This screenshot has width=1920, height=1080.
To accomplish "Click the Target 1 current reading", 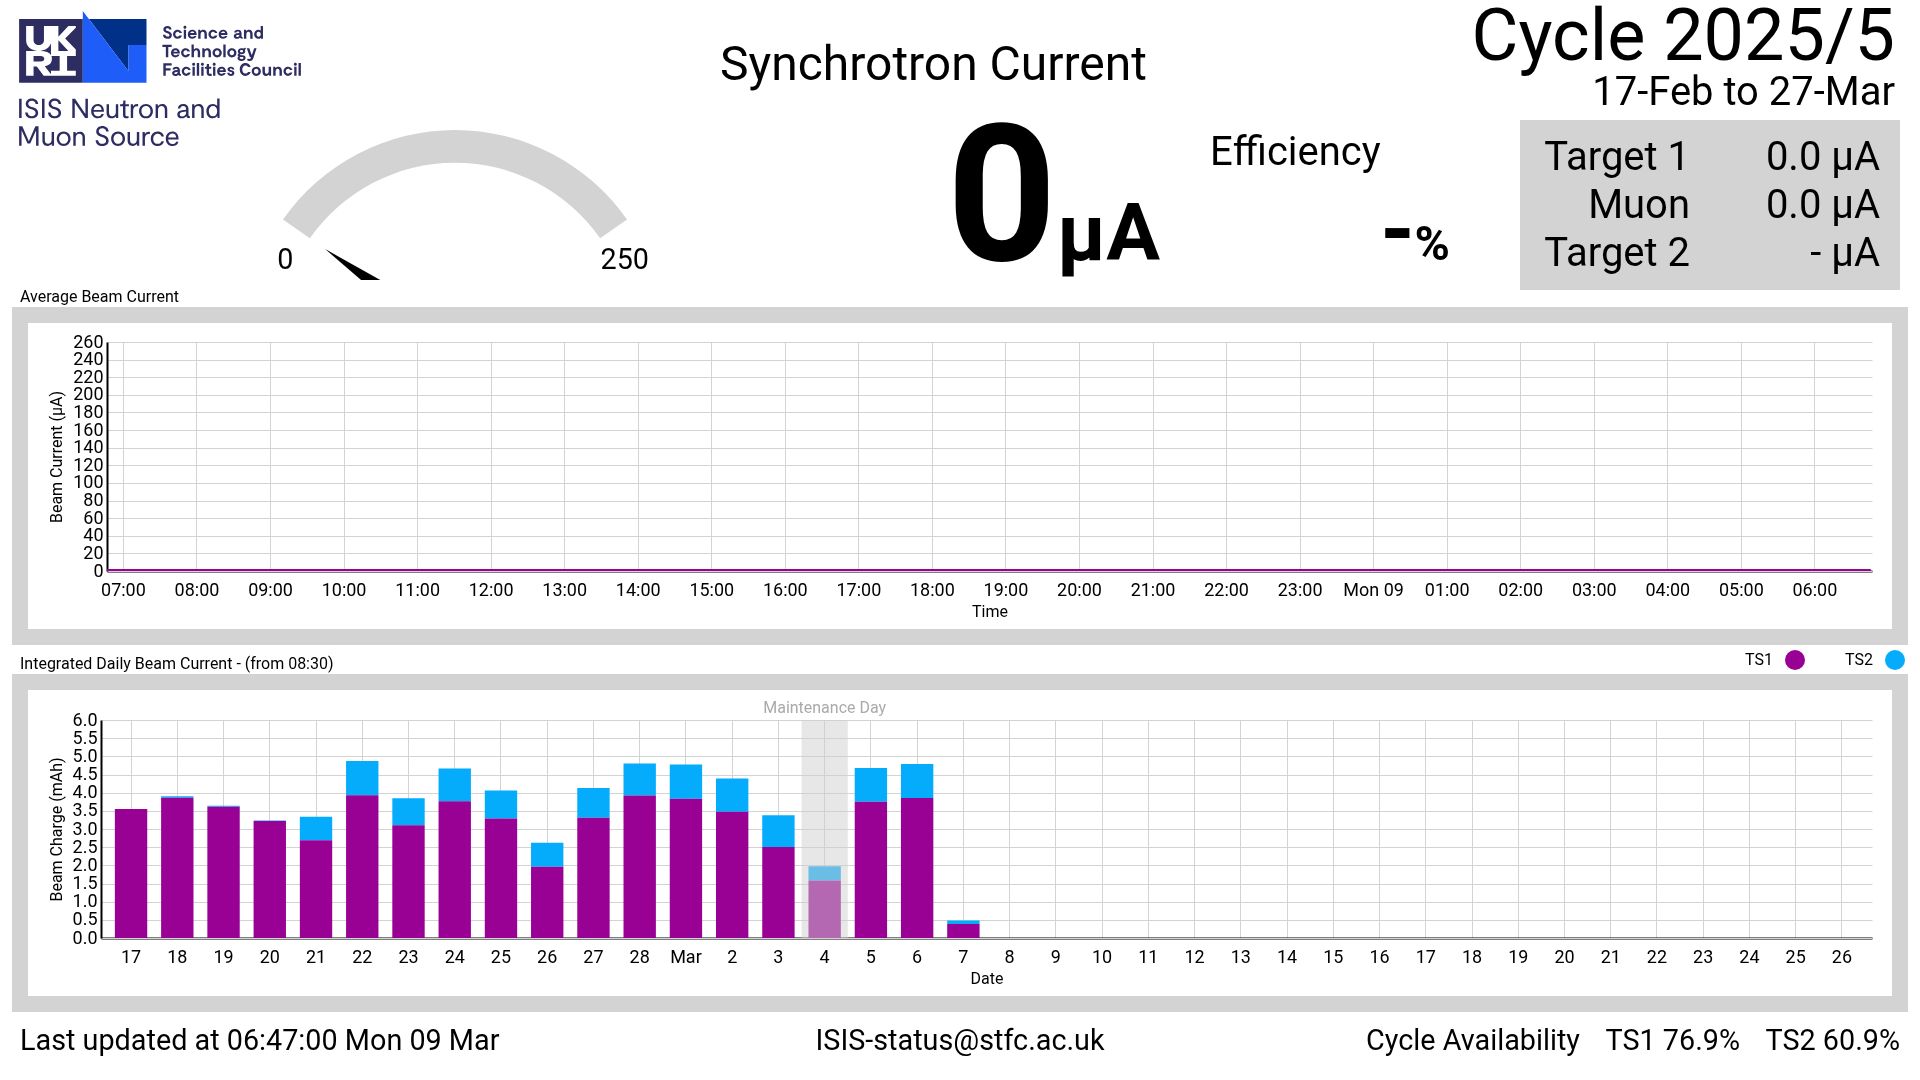I will 1822,157.
